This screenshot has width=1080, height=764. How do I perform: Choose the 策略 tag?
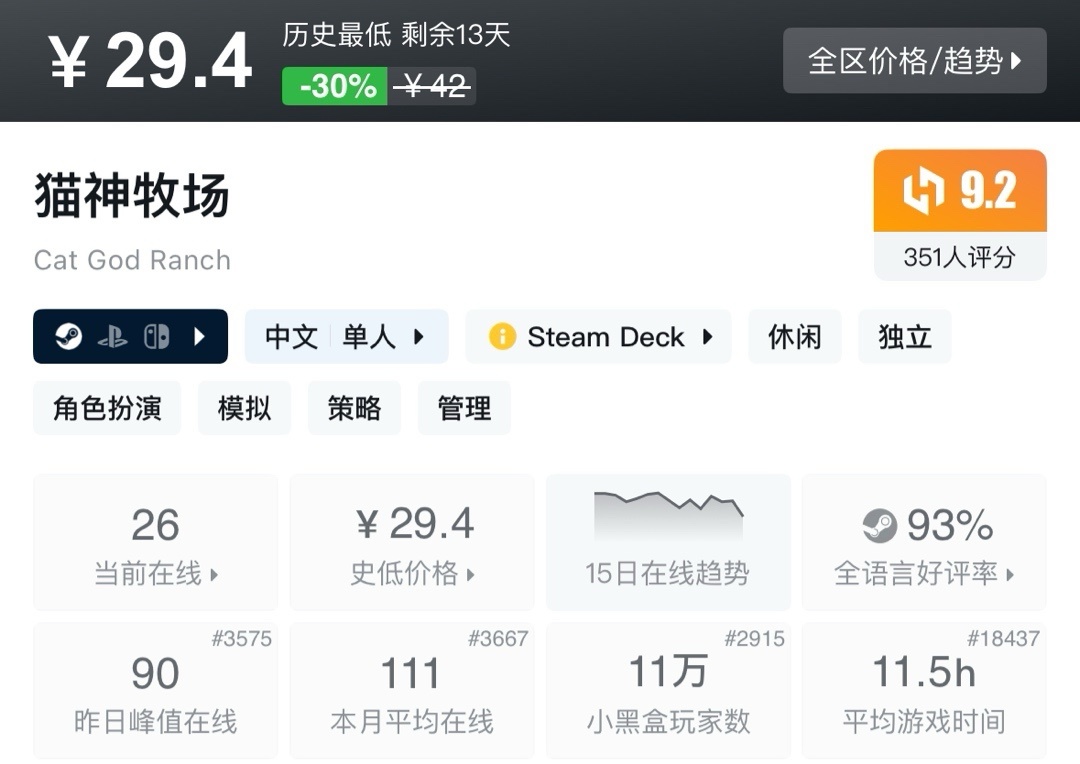[354, 408]
